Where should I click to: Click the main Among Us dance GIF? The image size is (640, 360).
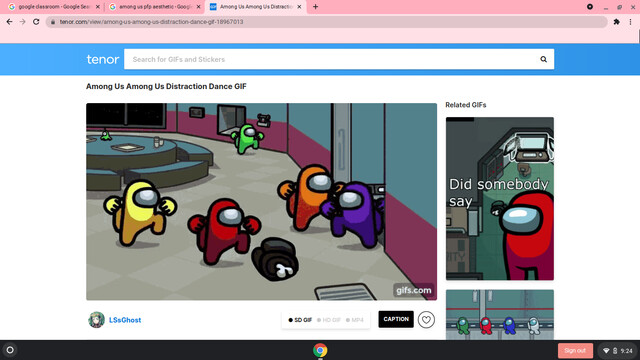[261, 202]
